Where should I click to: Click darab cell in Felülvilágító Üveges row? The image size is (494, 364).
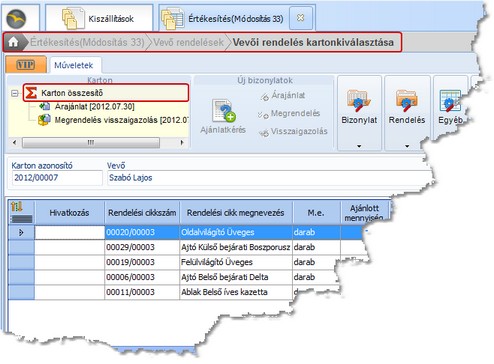point(315,262)
